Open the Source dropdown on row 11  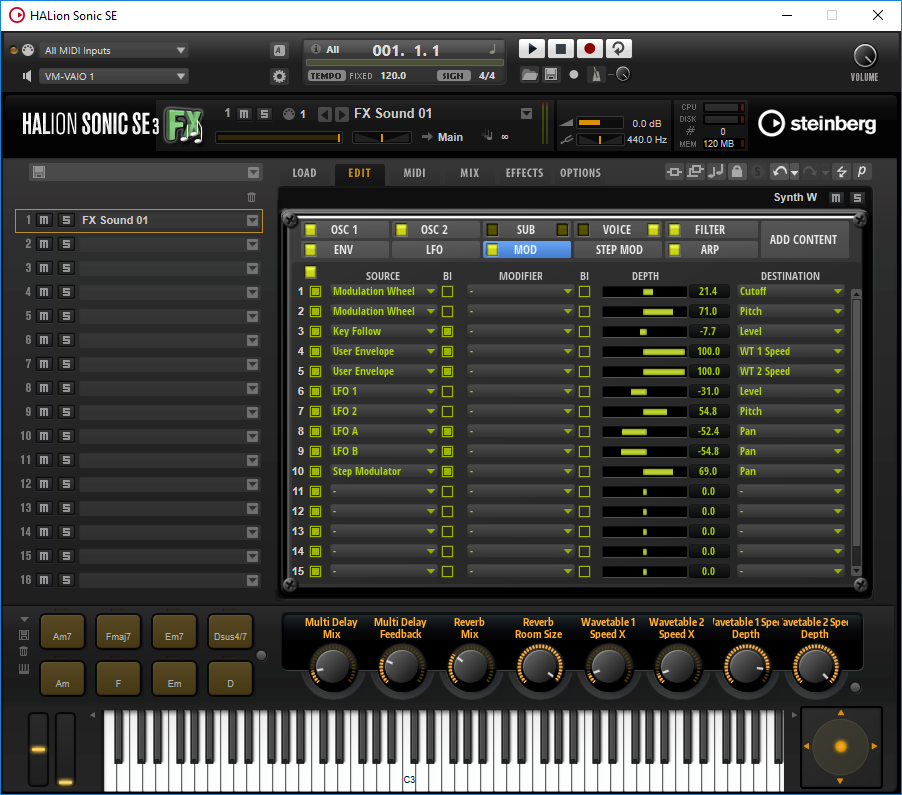click(x=383, y=491)
